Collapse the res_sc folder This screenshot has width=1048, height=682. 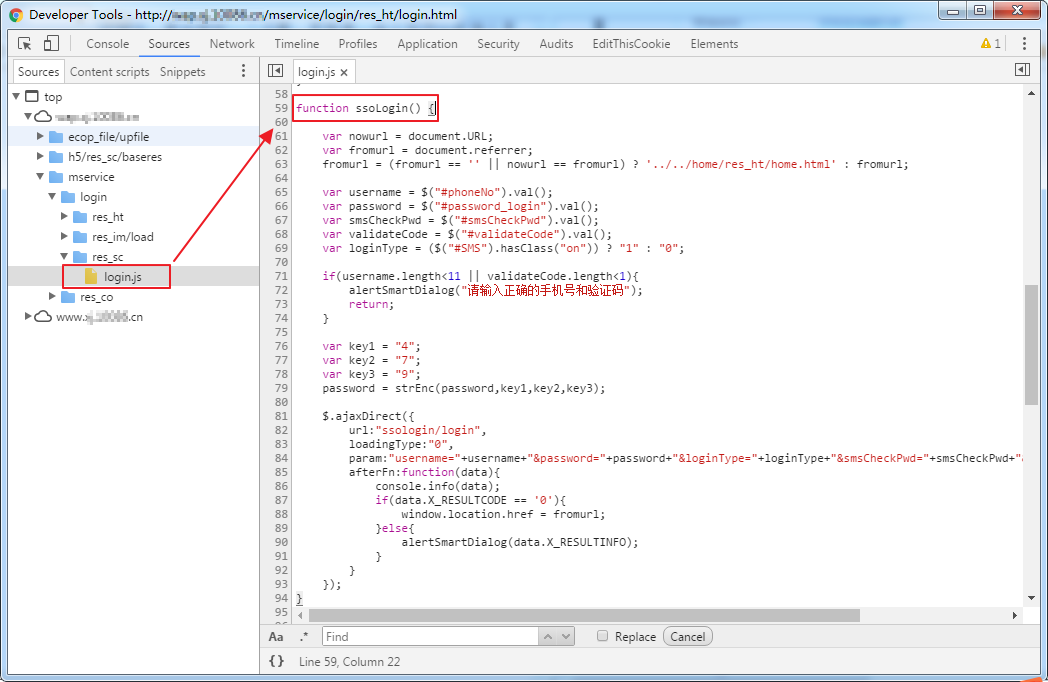64,257
